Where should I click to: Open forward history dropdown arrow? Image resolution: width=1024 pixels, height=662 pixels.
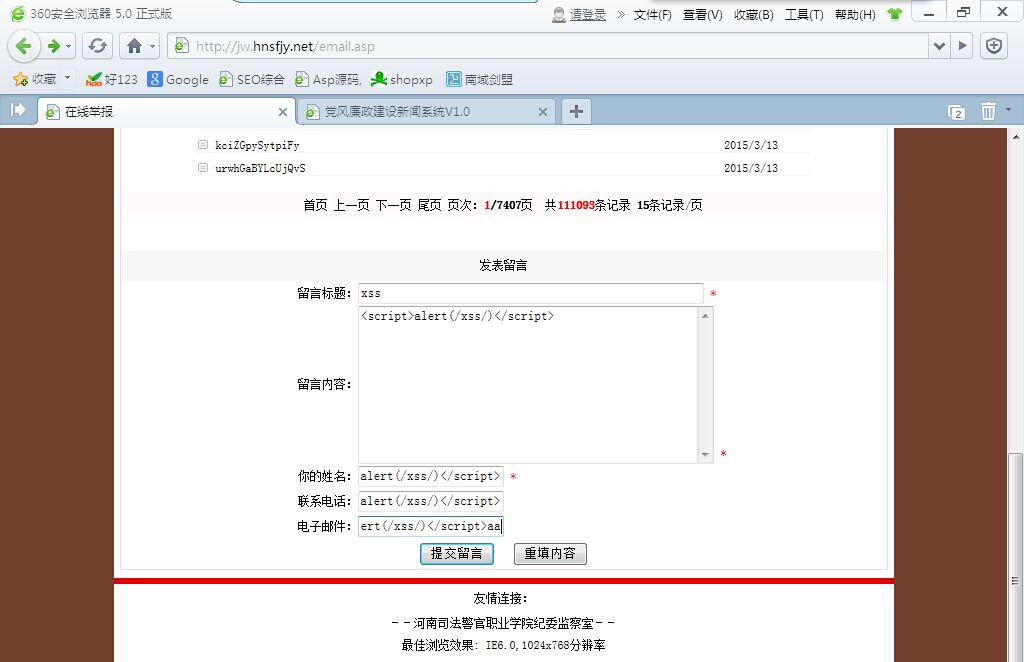(68, 46)
